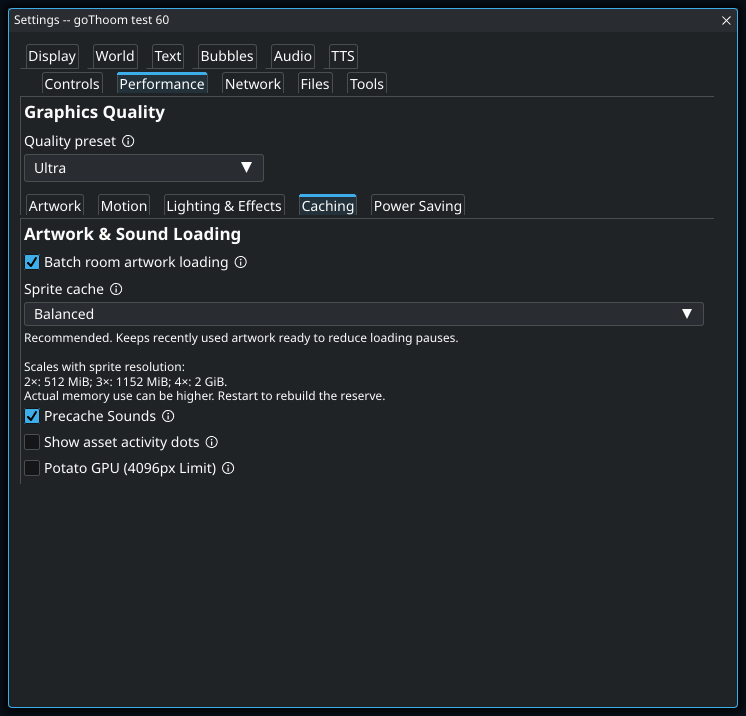
Task: Click the window title 'Settings -- goThoom test 60'
Action: point(91,20)
